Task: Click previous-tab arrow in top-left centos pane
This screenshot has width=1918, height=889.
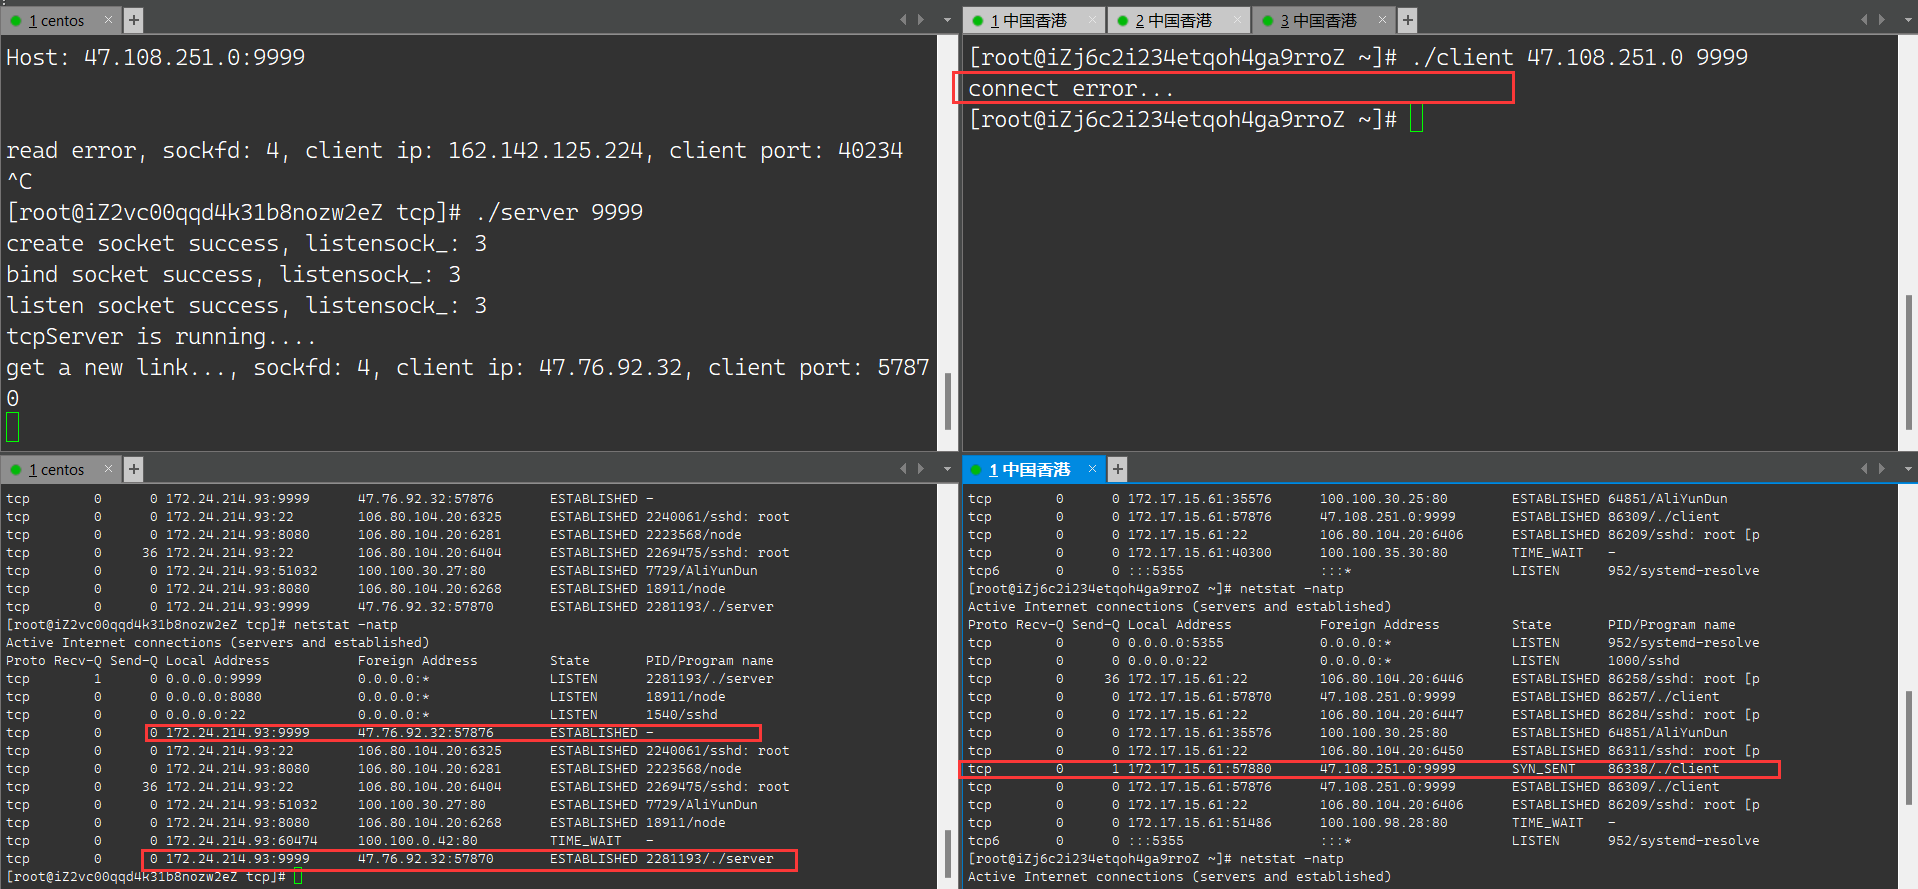Action: [x=903, y=20]
